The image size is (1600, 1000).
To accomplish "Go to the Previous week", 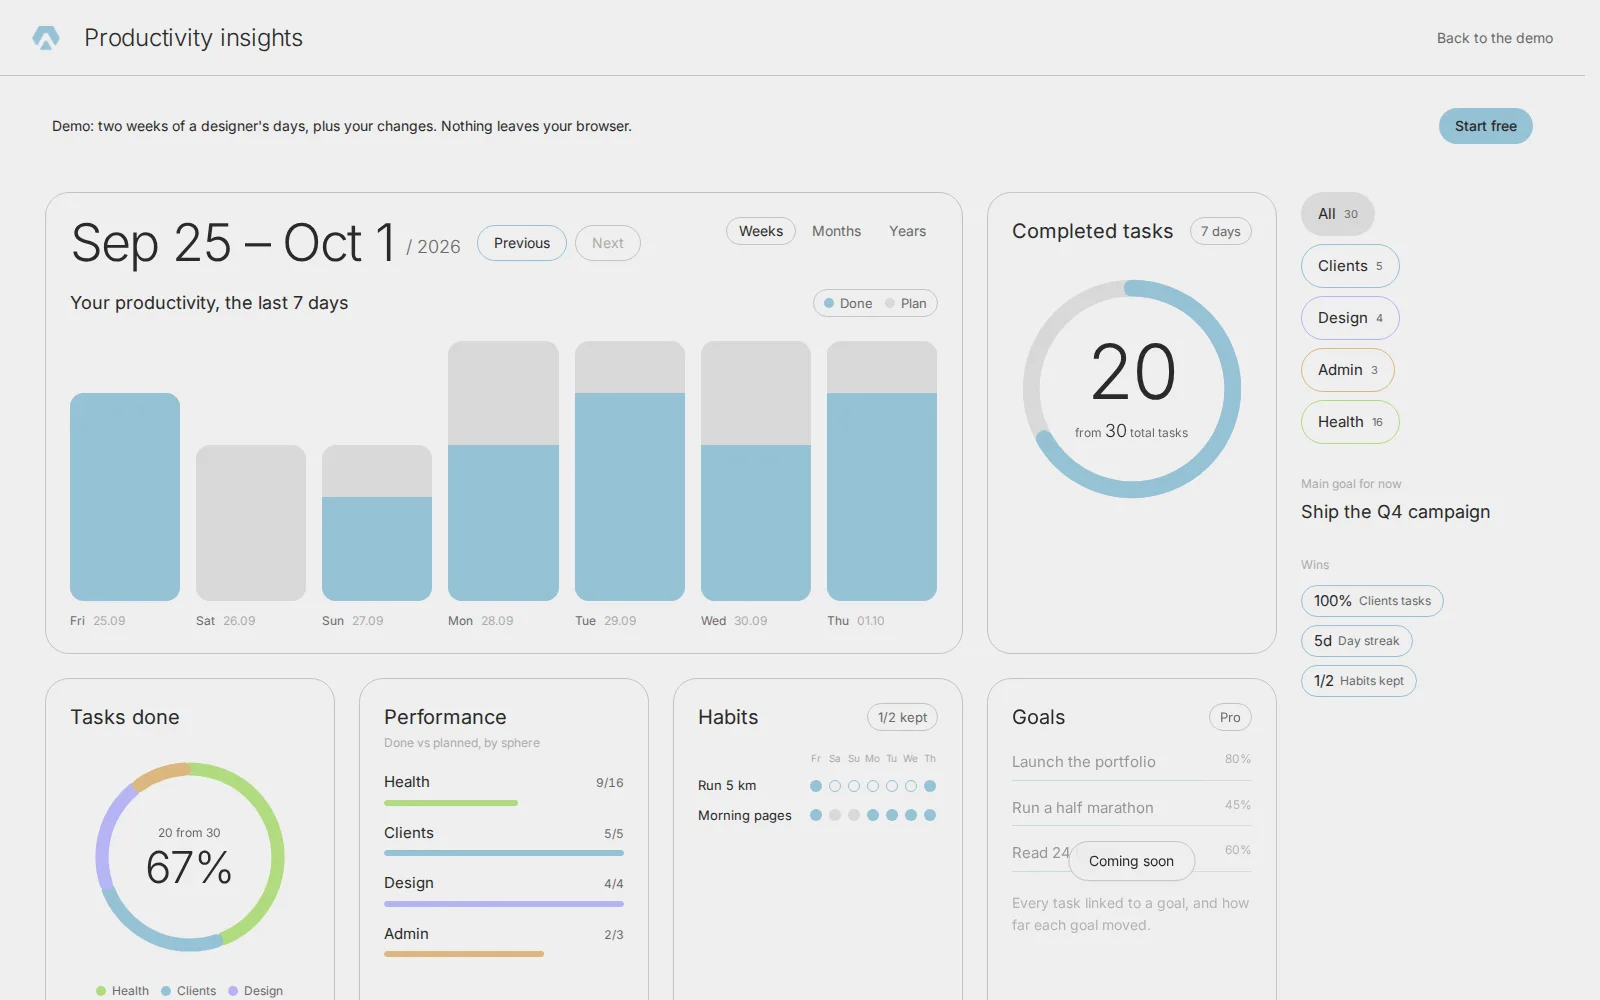I will [522, 243].
